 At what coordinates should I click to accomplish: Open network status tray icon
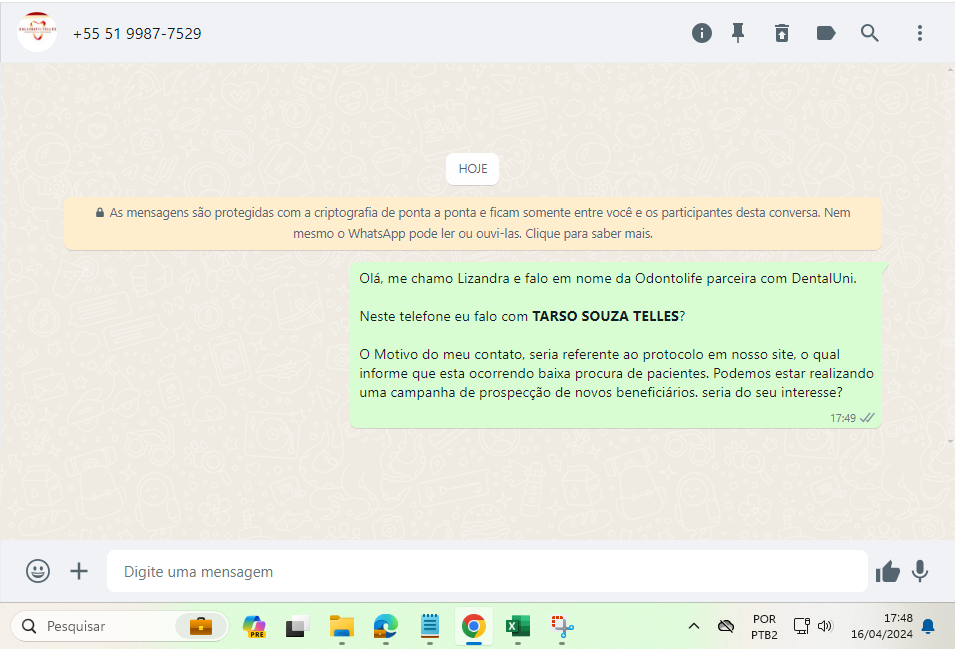click(x=801, y=626)
